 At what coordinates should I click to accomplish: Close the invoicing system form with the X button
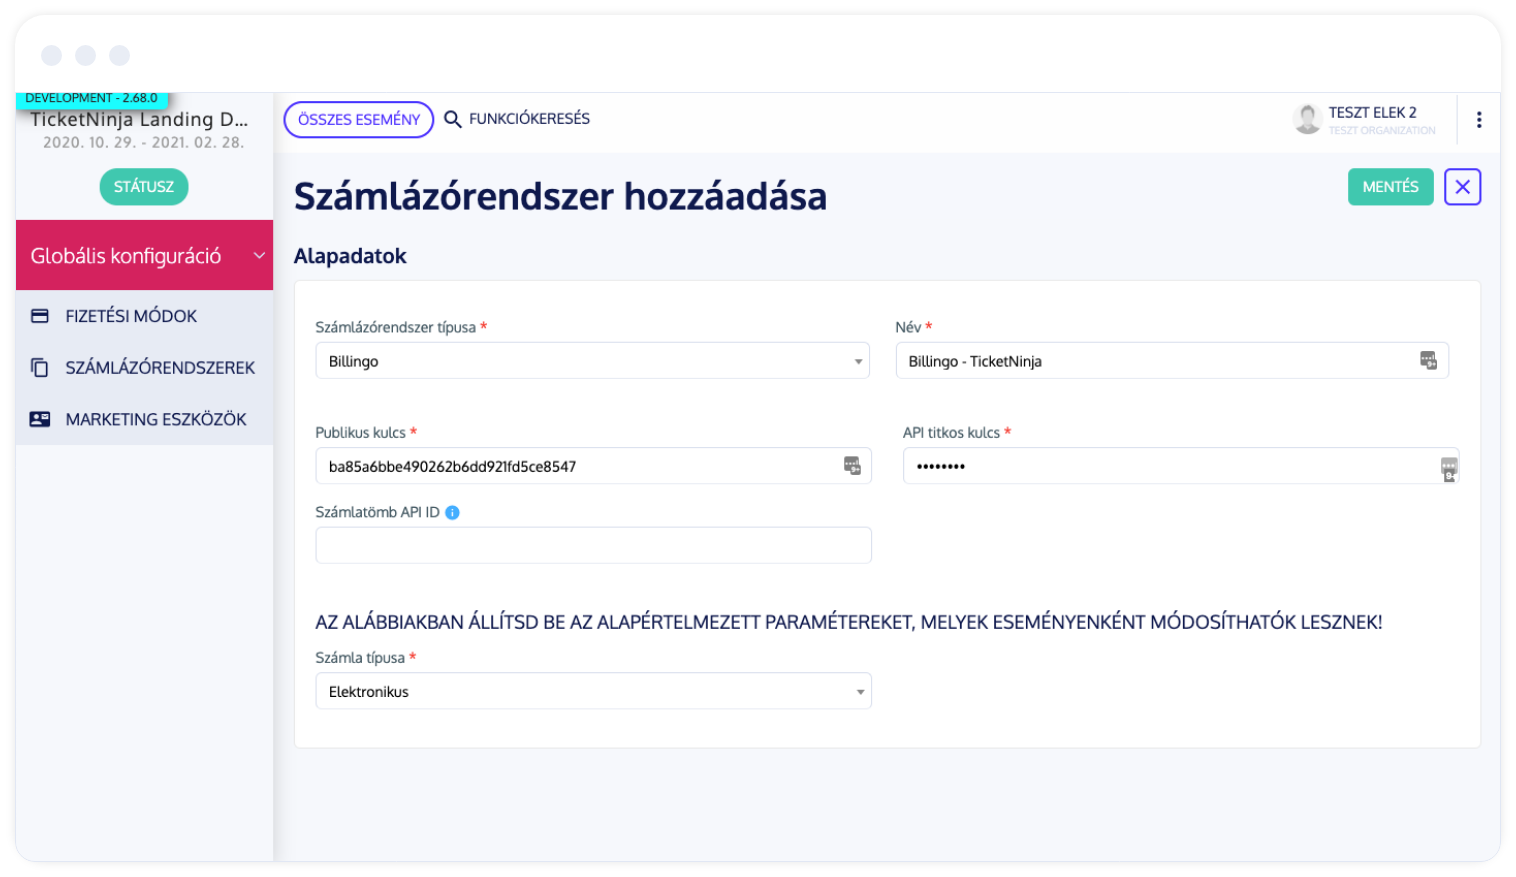(x=1462, y=187)
